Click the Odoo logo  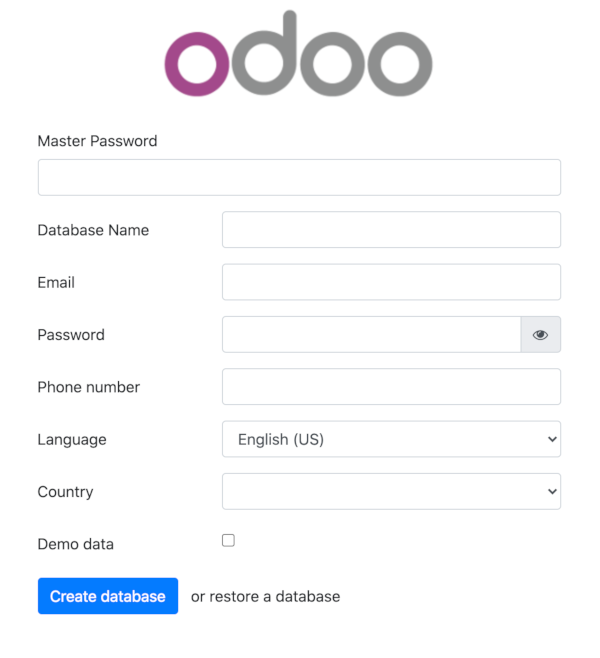point(298,55)
